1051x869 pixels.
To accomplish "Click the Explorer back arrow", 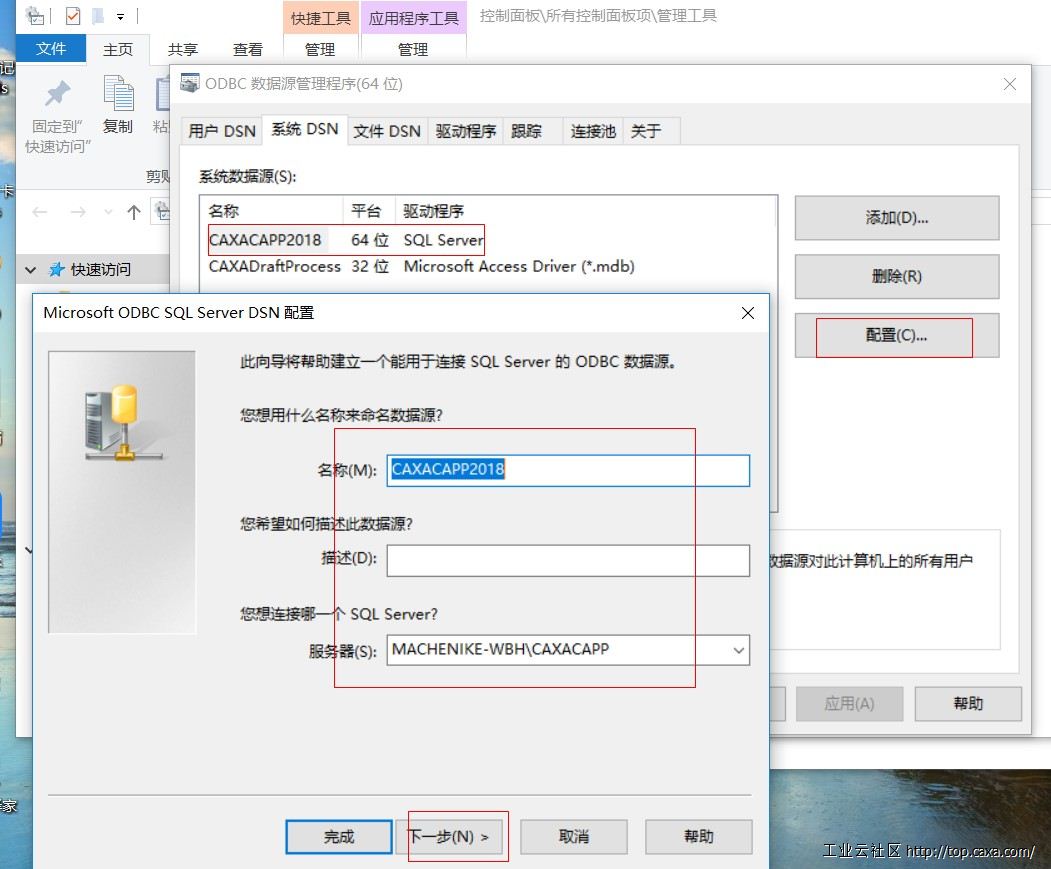I will click(x=40, y=213).
